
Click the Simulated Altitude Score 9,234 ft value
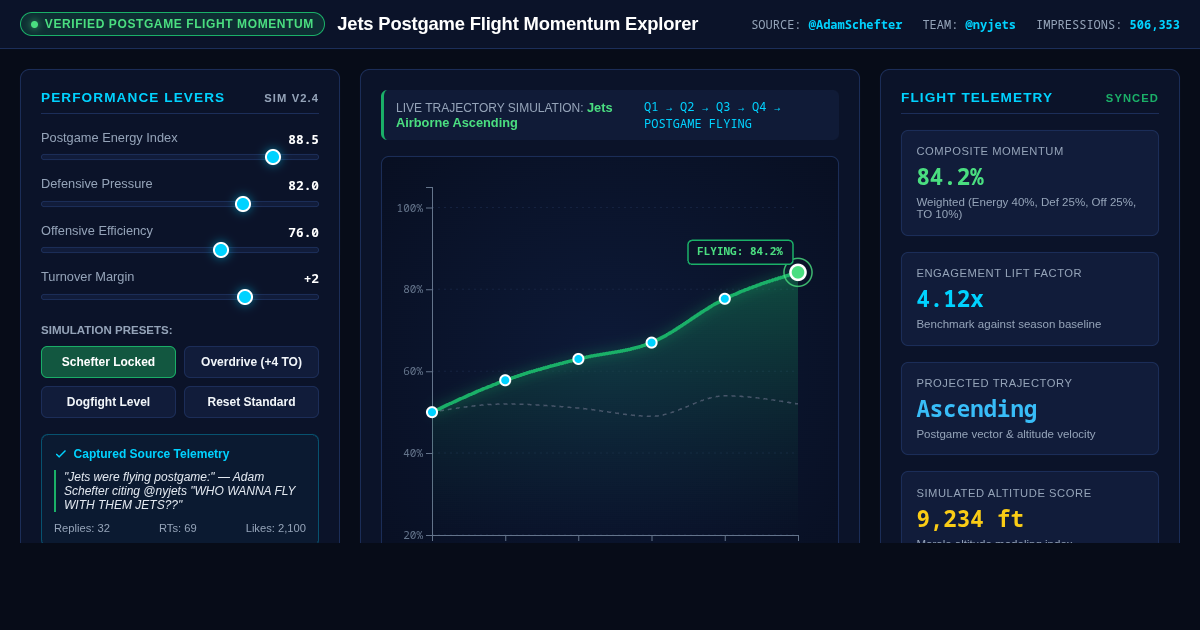click(970, 519)
